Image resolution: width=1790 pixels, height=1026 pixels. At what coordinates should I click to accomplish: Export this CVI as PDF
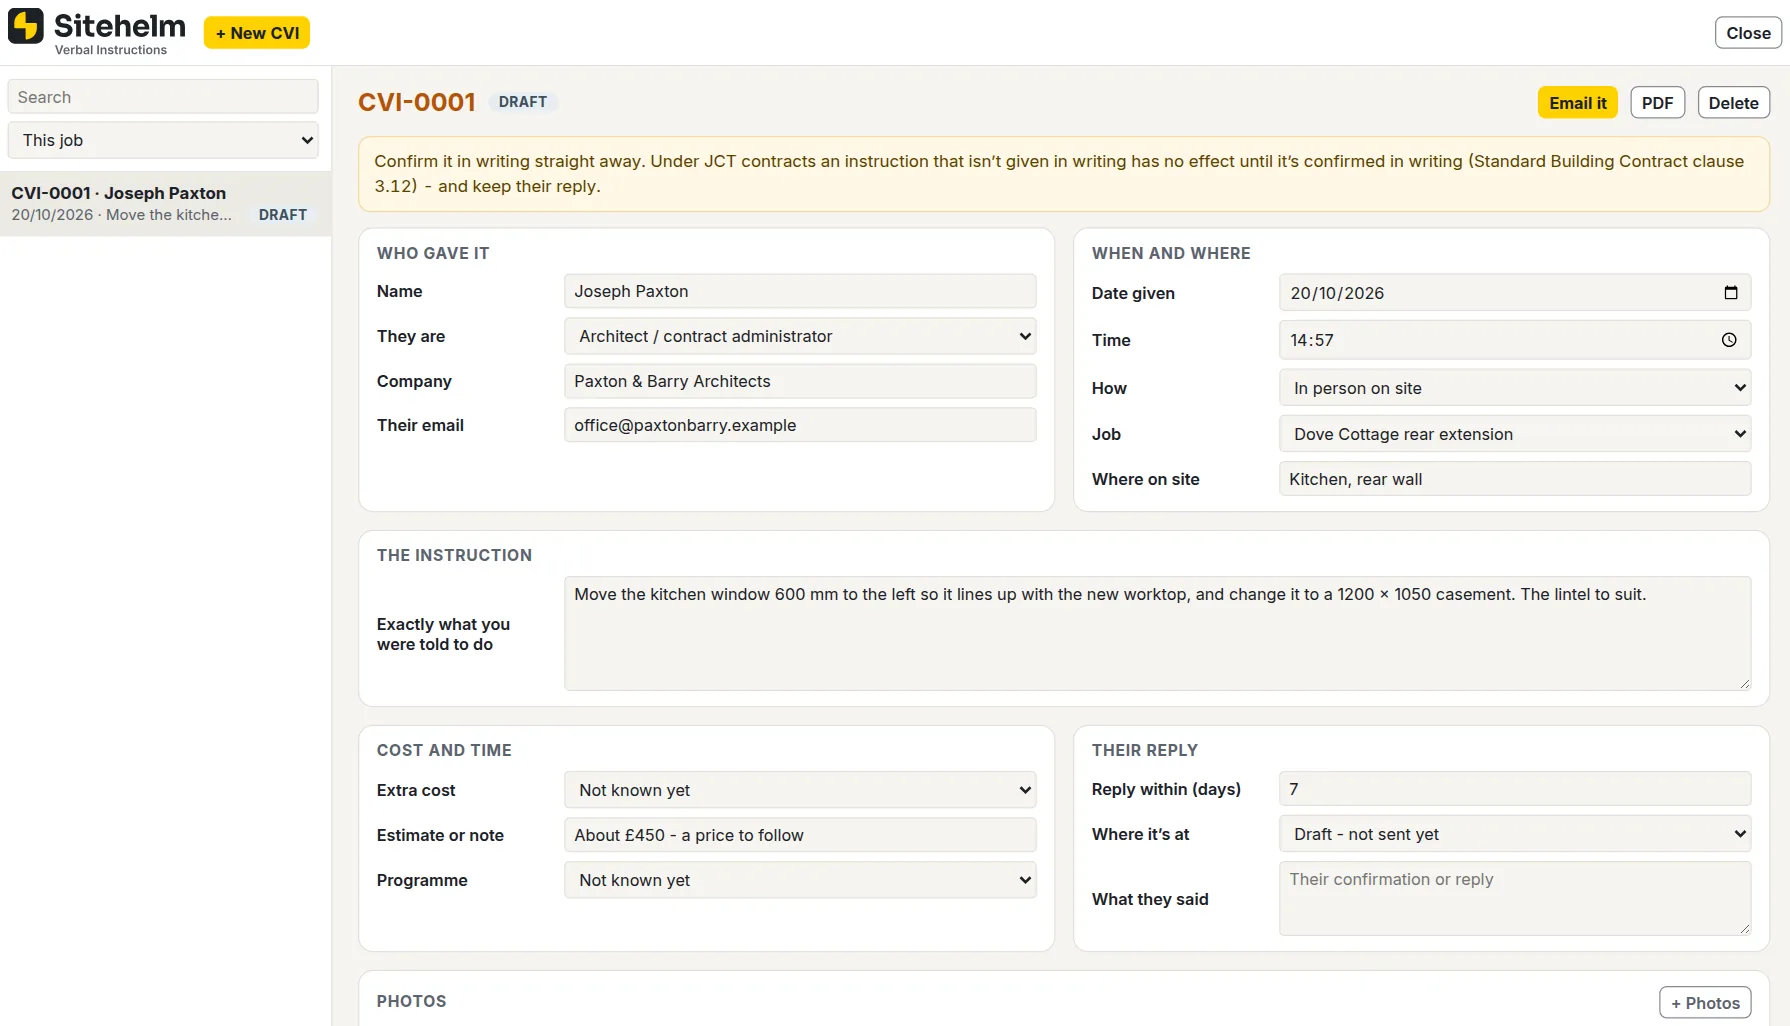pyautogui.click(x=1657, y=103)
